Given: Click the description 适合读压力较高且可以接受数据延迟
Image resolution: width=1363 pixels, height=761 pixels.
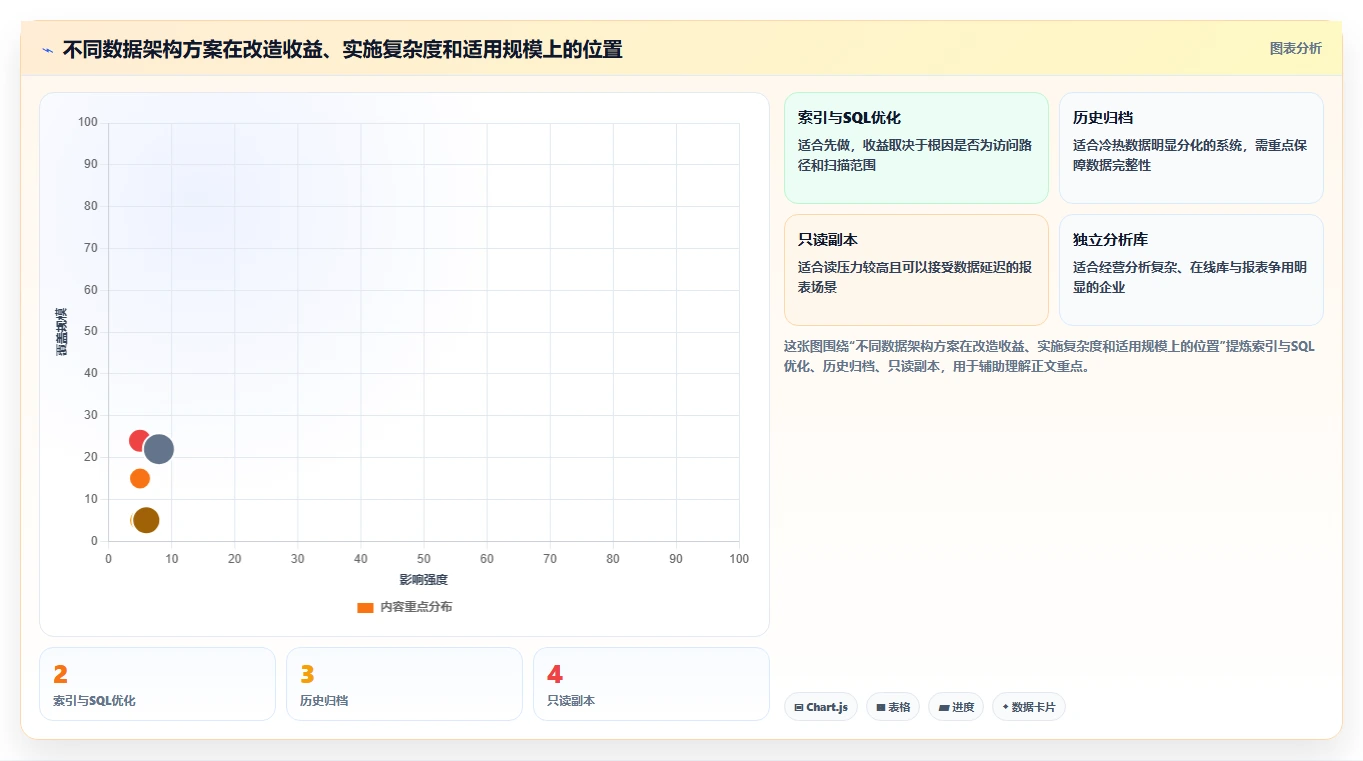Looking at the screenshot, I should 916,277.
